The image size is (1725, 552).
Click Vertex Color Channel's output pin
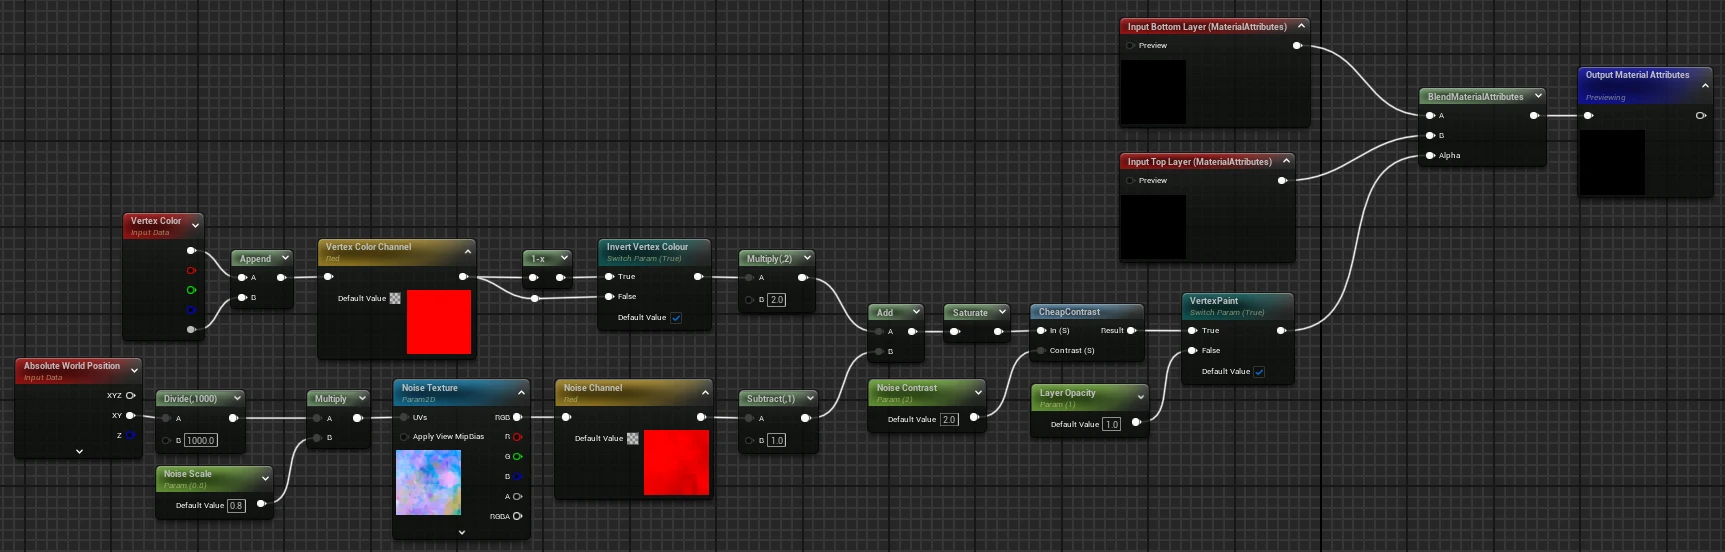463,276
